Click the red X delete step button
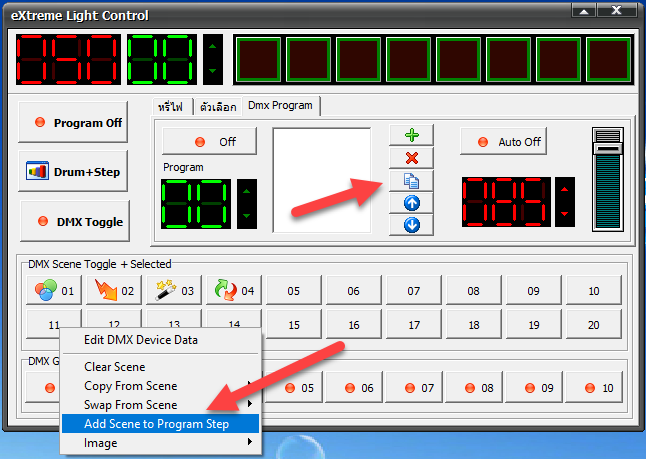Screen dimensions: 646x459 pos(411,158)
